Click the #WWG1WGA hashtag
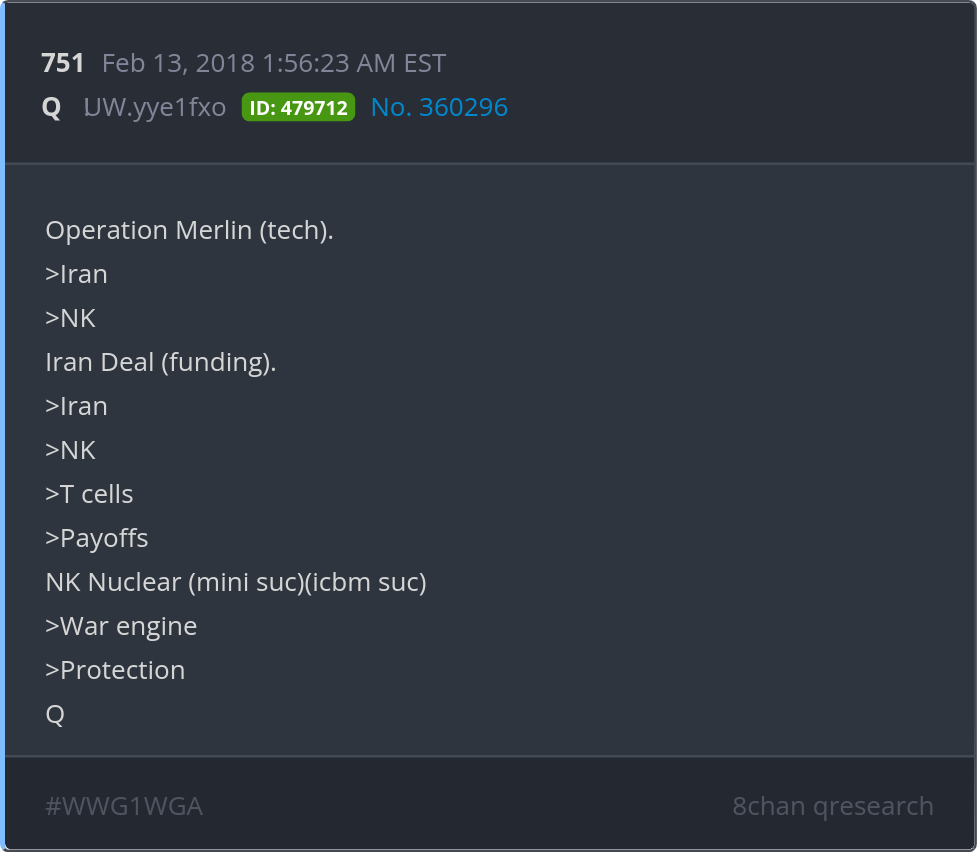 click(124, 806)
